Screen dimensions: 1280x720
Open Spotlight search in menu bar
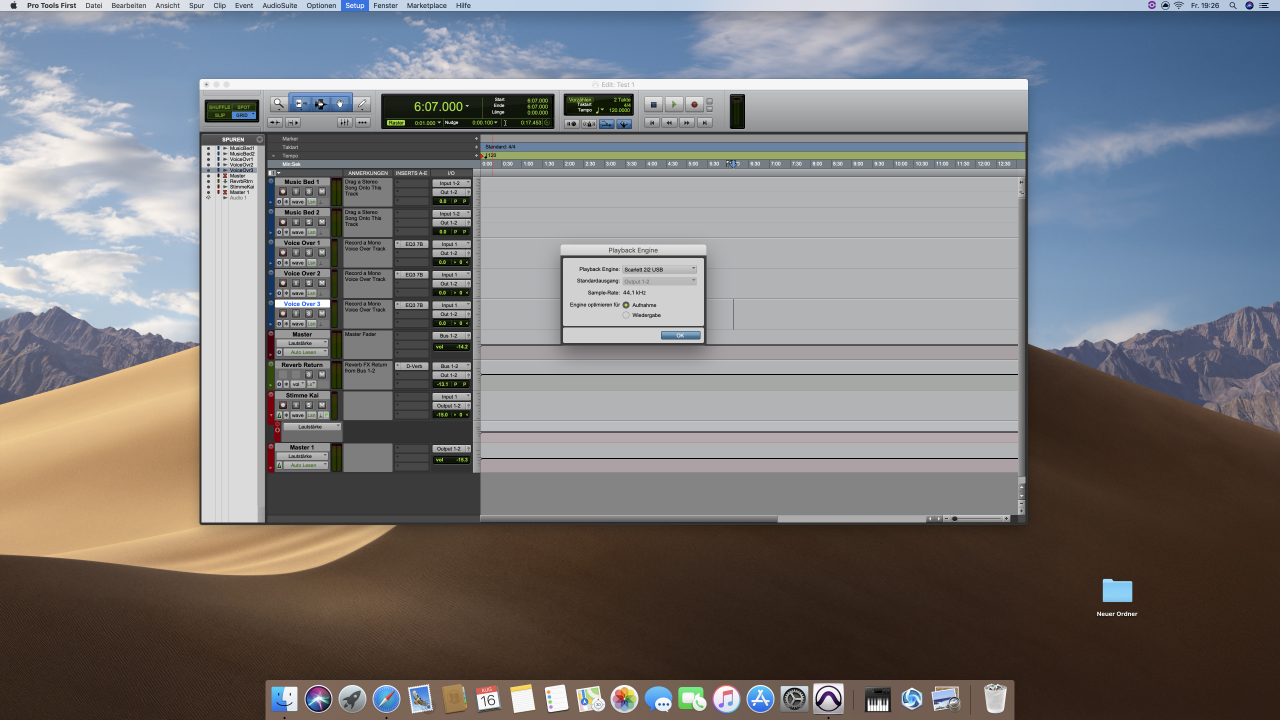(x=1235, y=5)
